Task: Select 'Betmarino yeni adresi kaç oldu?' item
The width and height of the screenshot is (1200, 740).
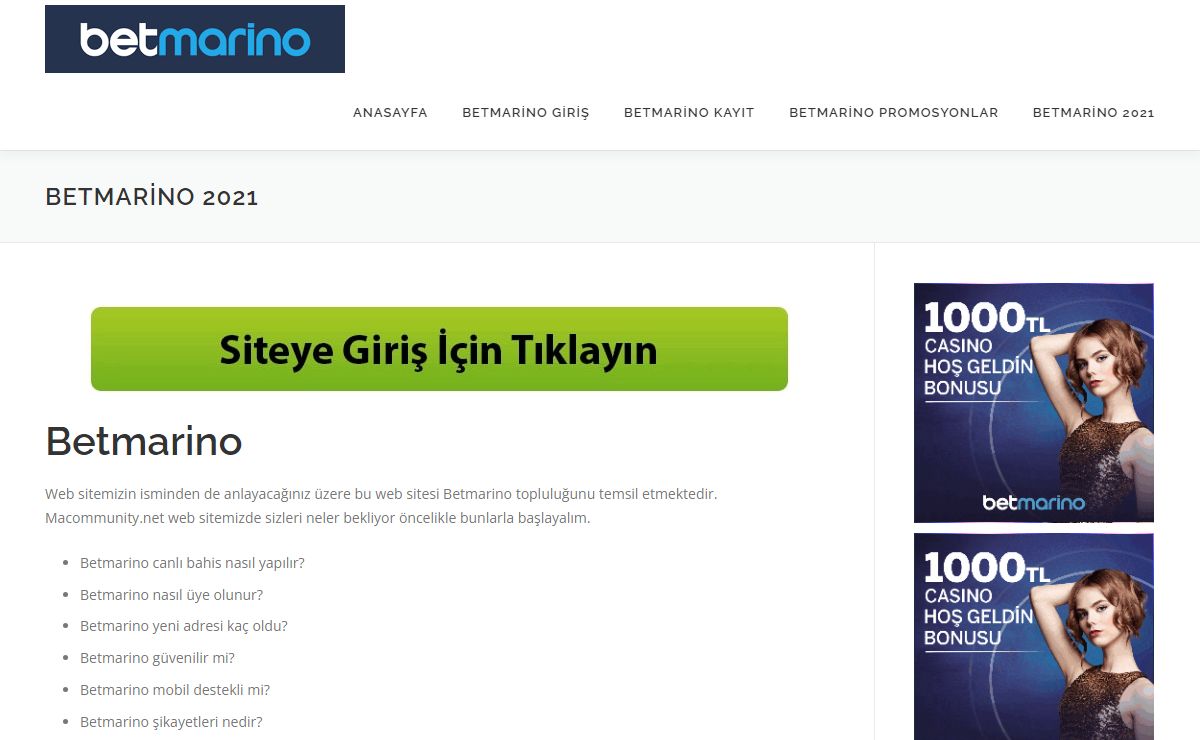Action: coord(184,626)
